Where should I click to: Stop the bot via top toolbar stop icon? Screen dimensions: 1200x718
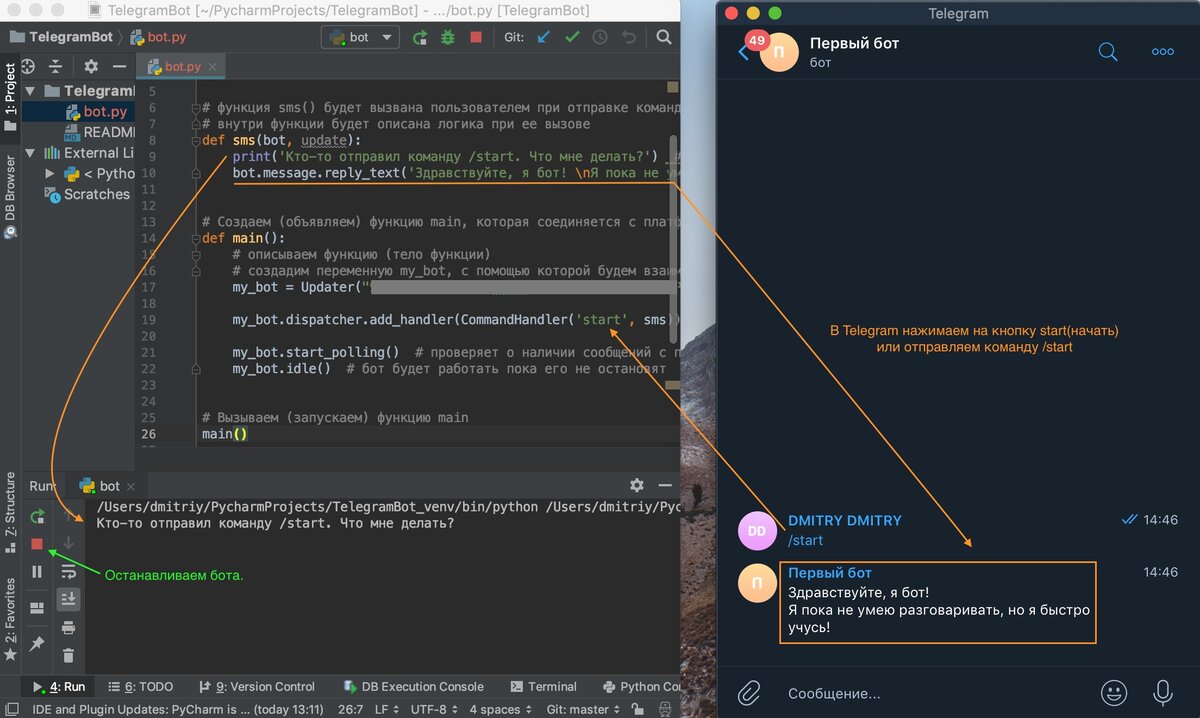(476, 38)
